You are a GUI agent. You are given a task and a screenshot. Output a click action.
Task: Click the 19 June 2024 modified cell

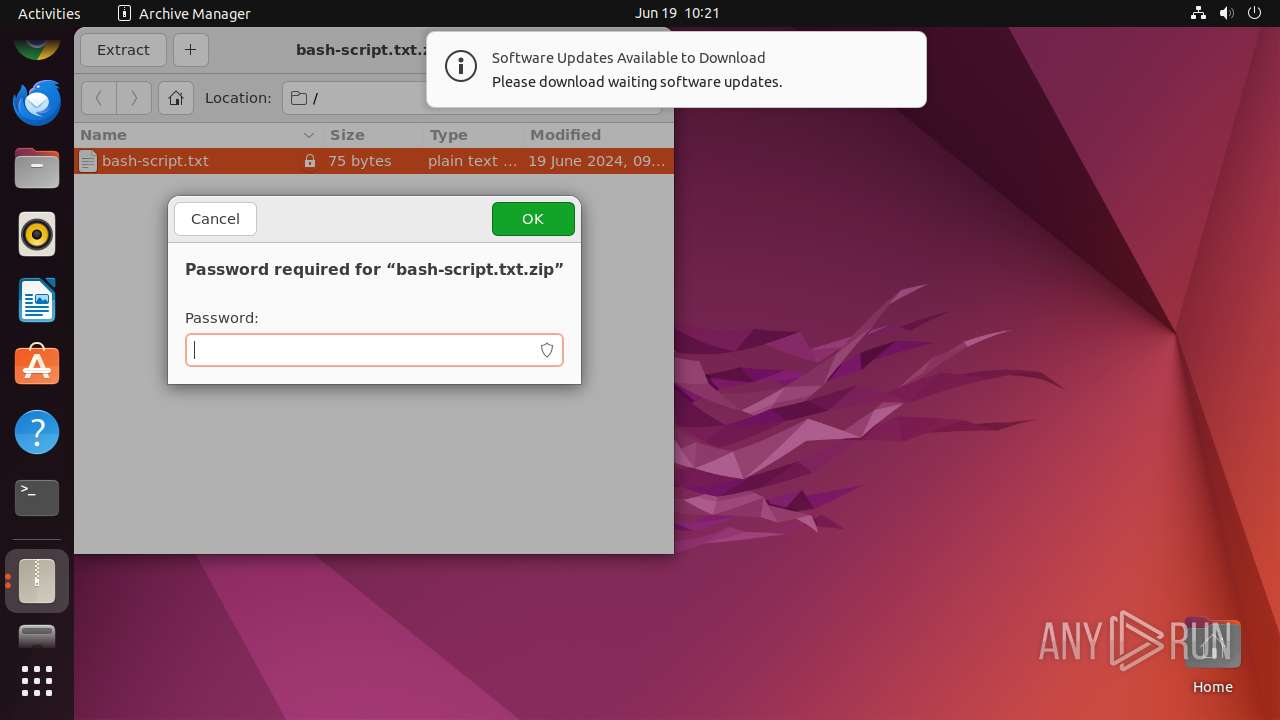coord(597,161)
